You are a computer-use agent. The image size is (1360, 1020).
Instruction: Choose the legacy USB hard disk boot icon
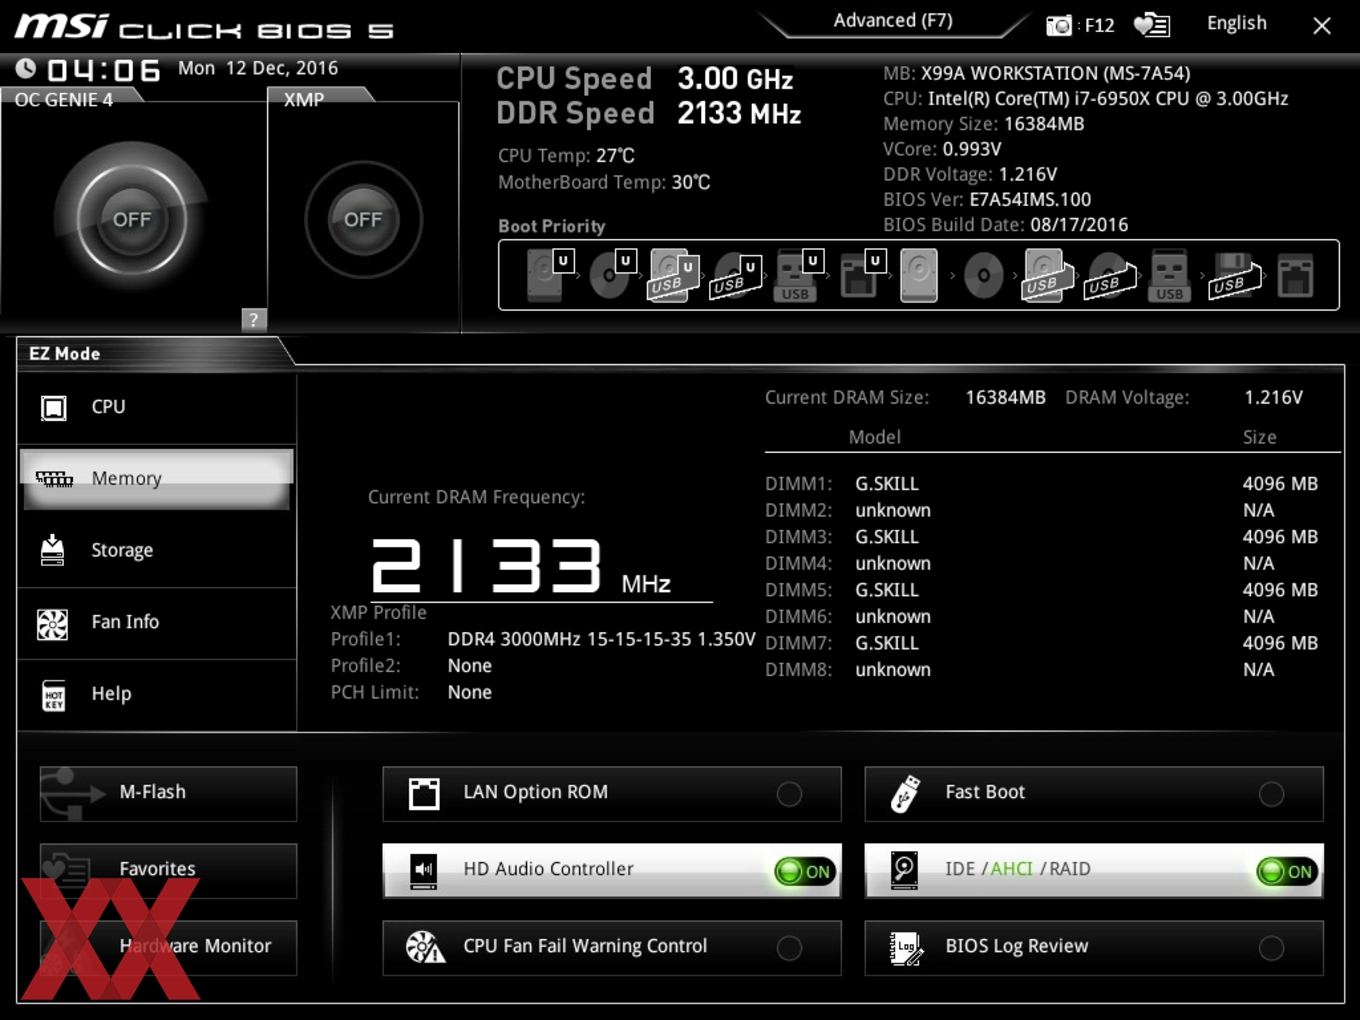point(1046,275)
